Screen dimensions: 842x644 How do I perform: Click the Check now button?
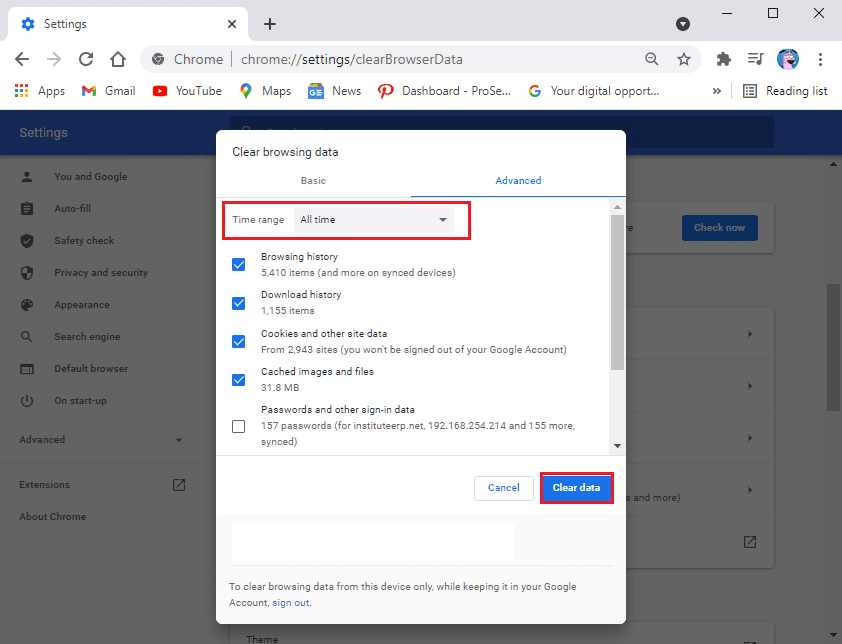point(720,228)
